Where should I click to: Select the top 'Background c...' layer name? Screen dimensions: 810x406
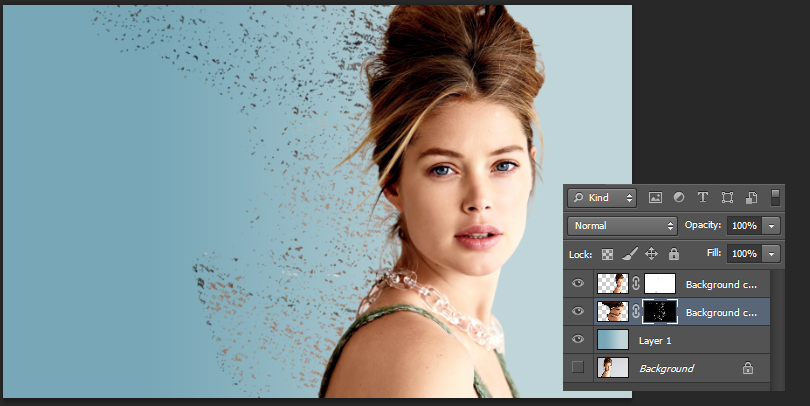[721, 285]
